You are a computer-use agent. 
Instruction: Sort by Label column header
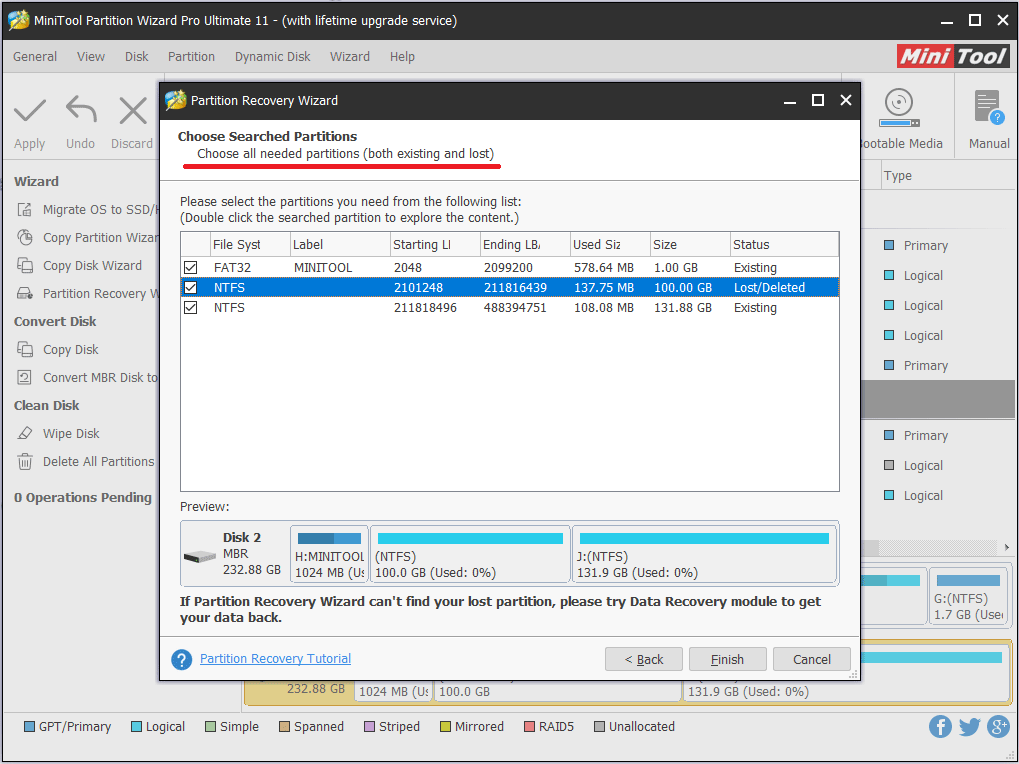(340, 244)
